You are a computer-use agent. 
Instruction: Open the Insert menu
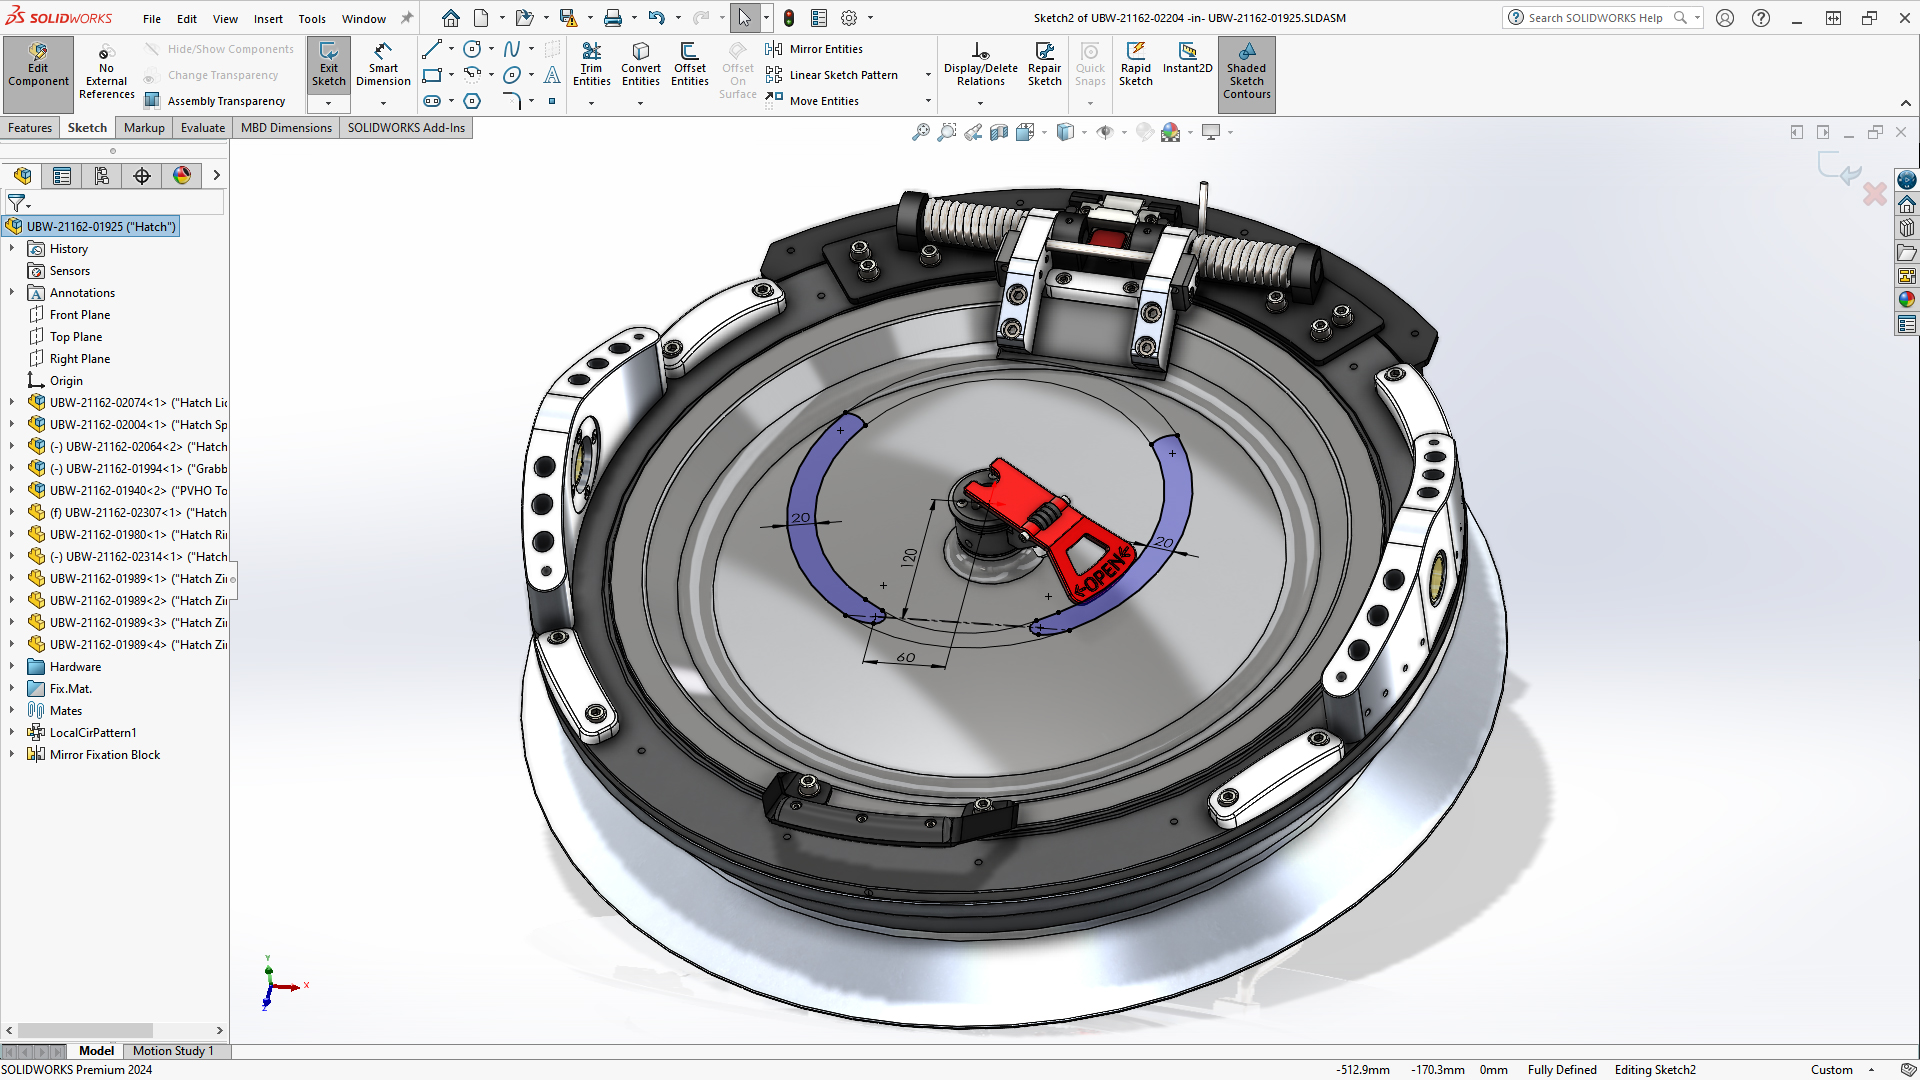268,18
